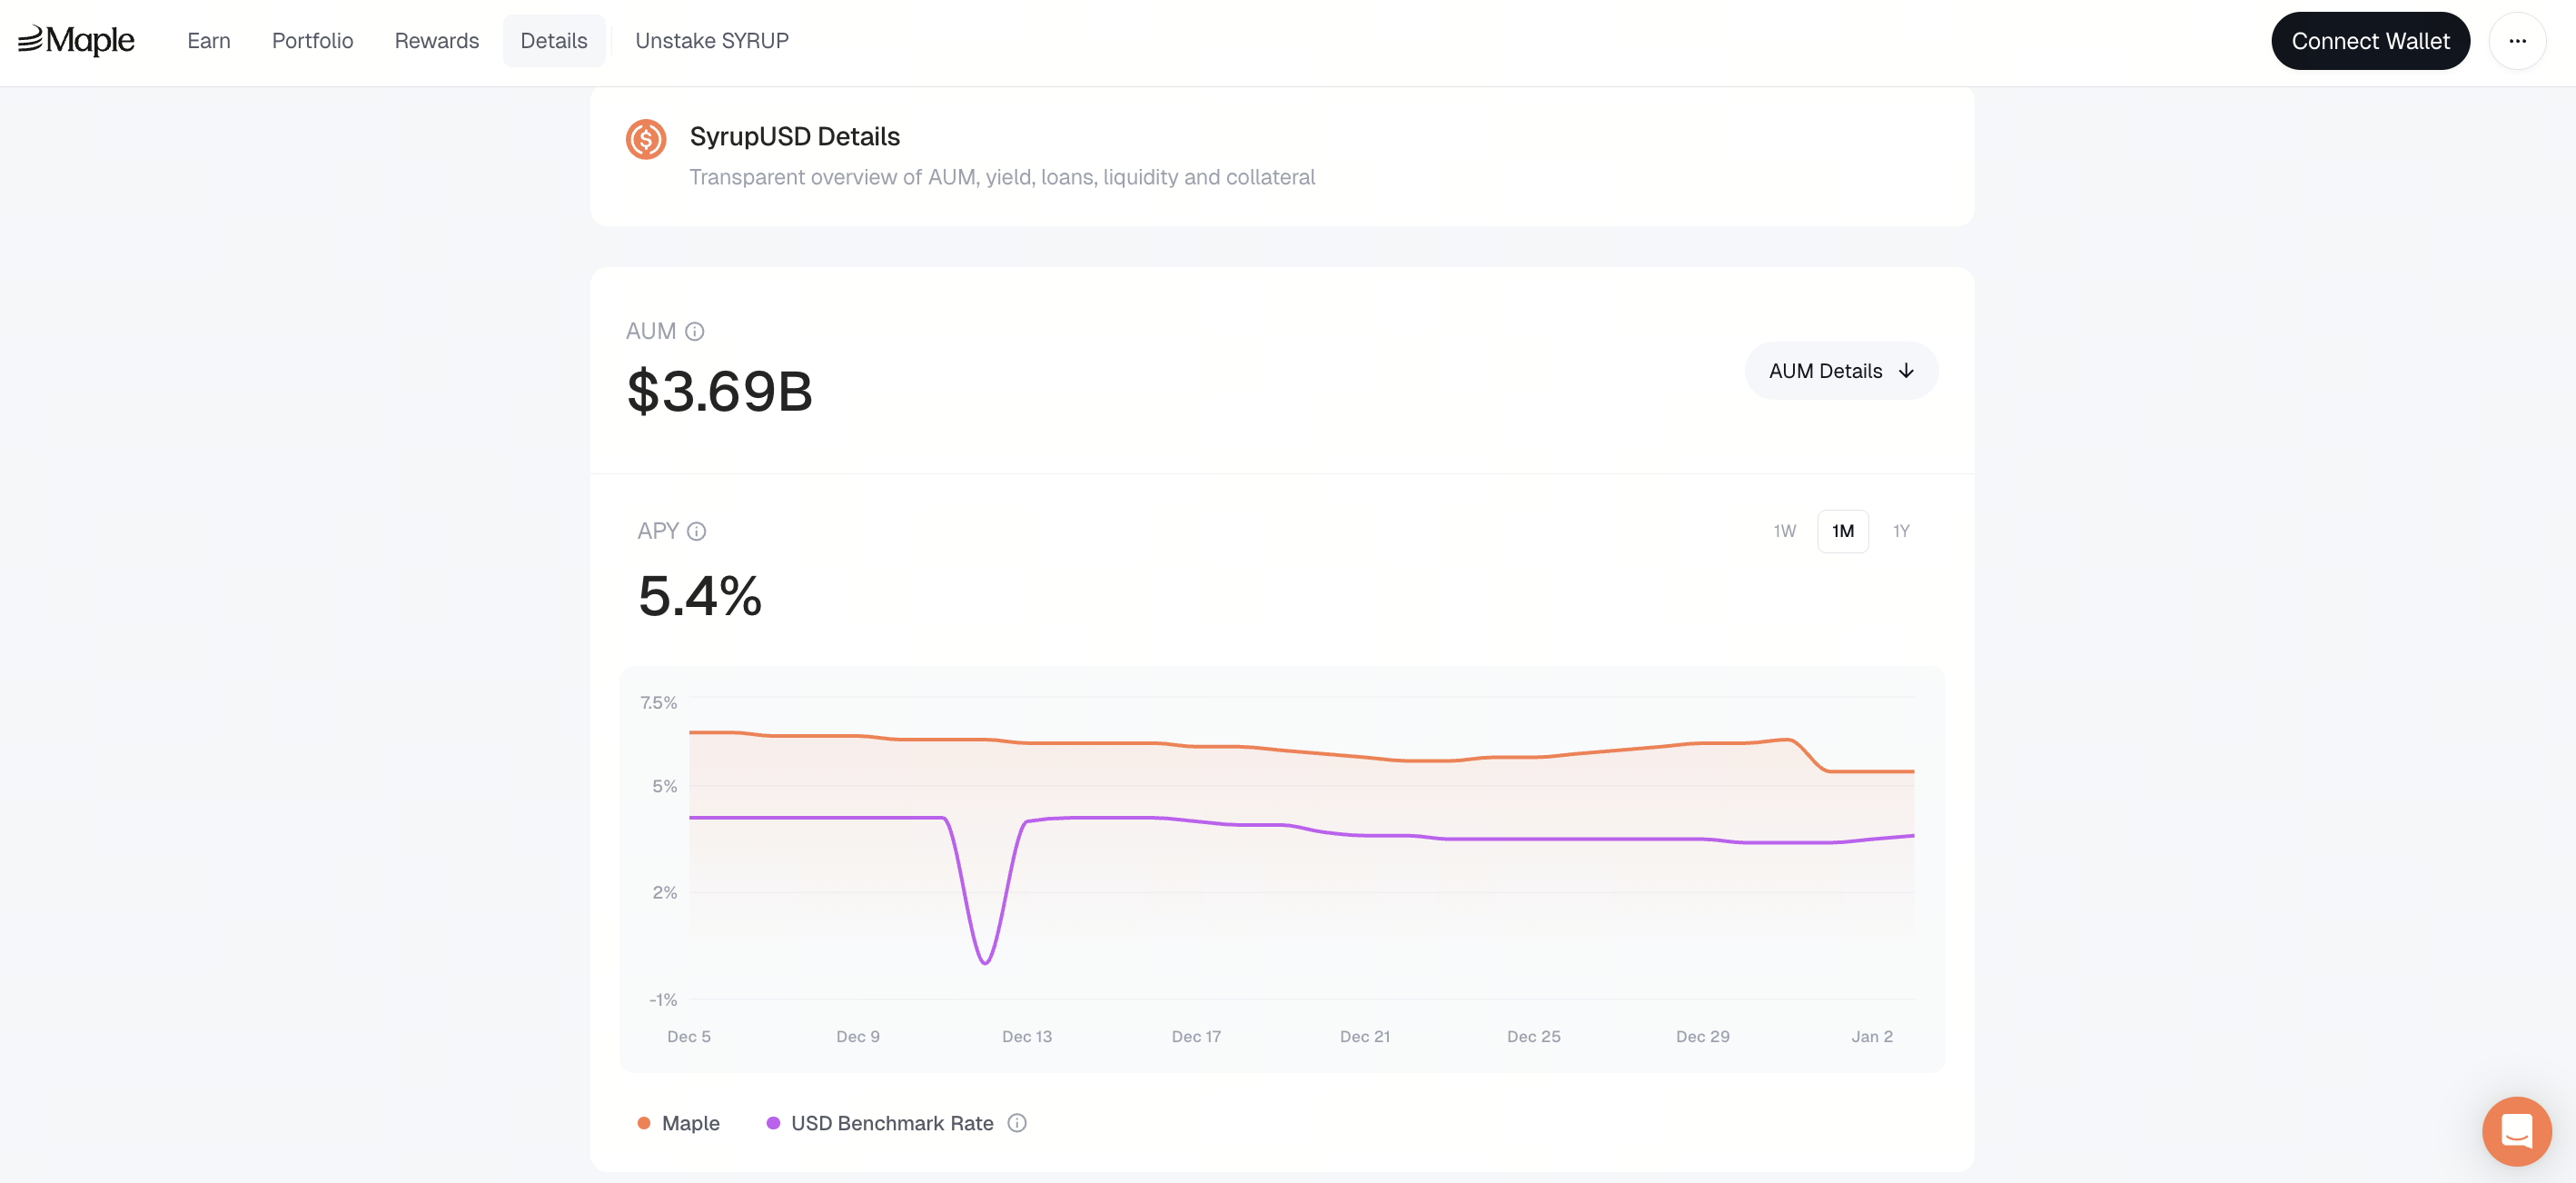Select the 1W chart range
The width and height of the screenshot is (2576, 1183).
1784,531
